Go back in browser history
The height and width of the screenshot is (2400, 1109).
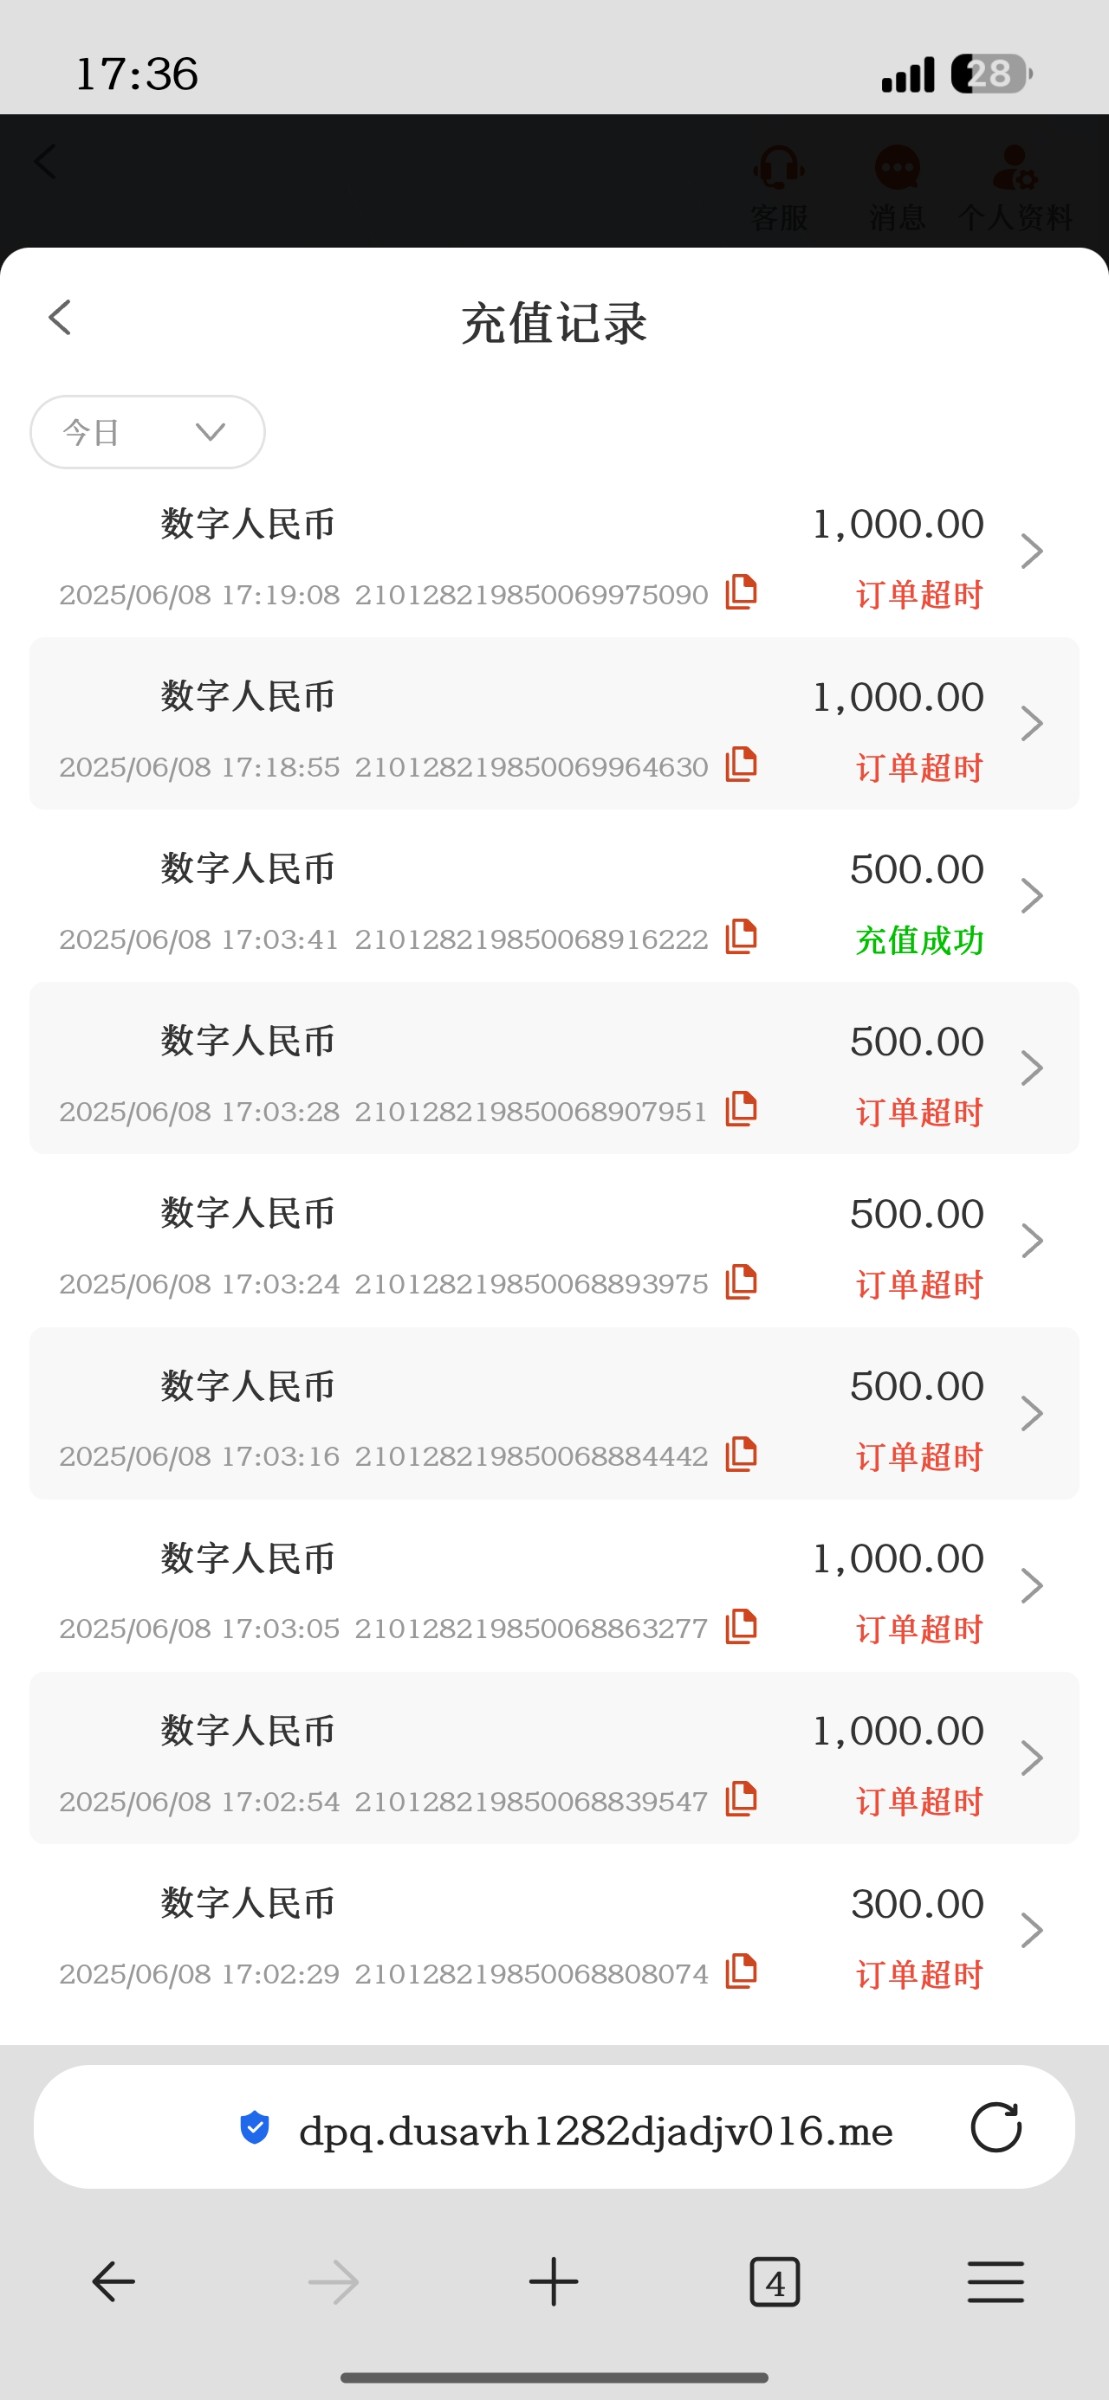tap(113, 2282)
